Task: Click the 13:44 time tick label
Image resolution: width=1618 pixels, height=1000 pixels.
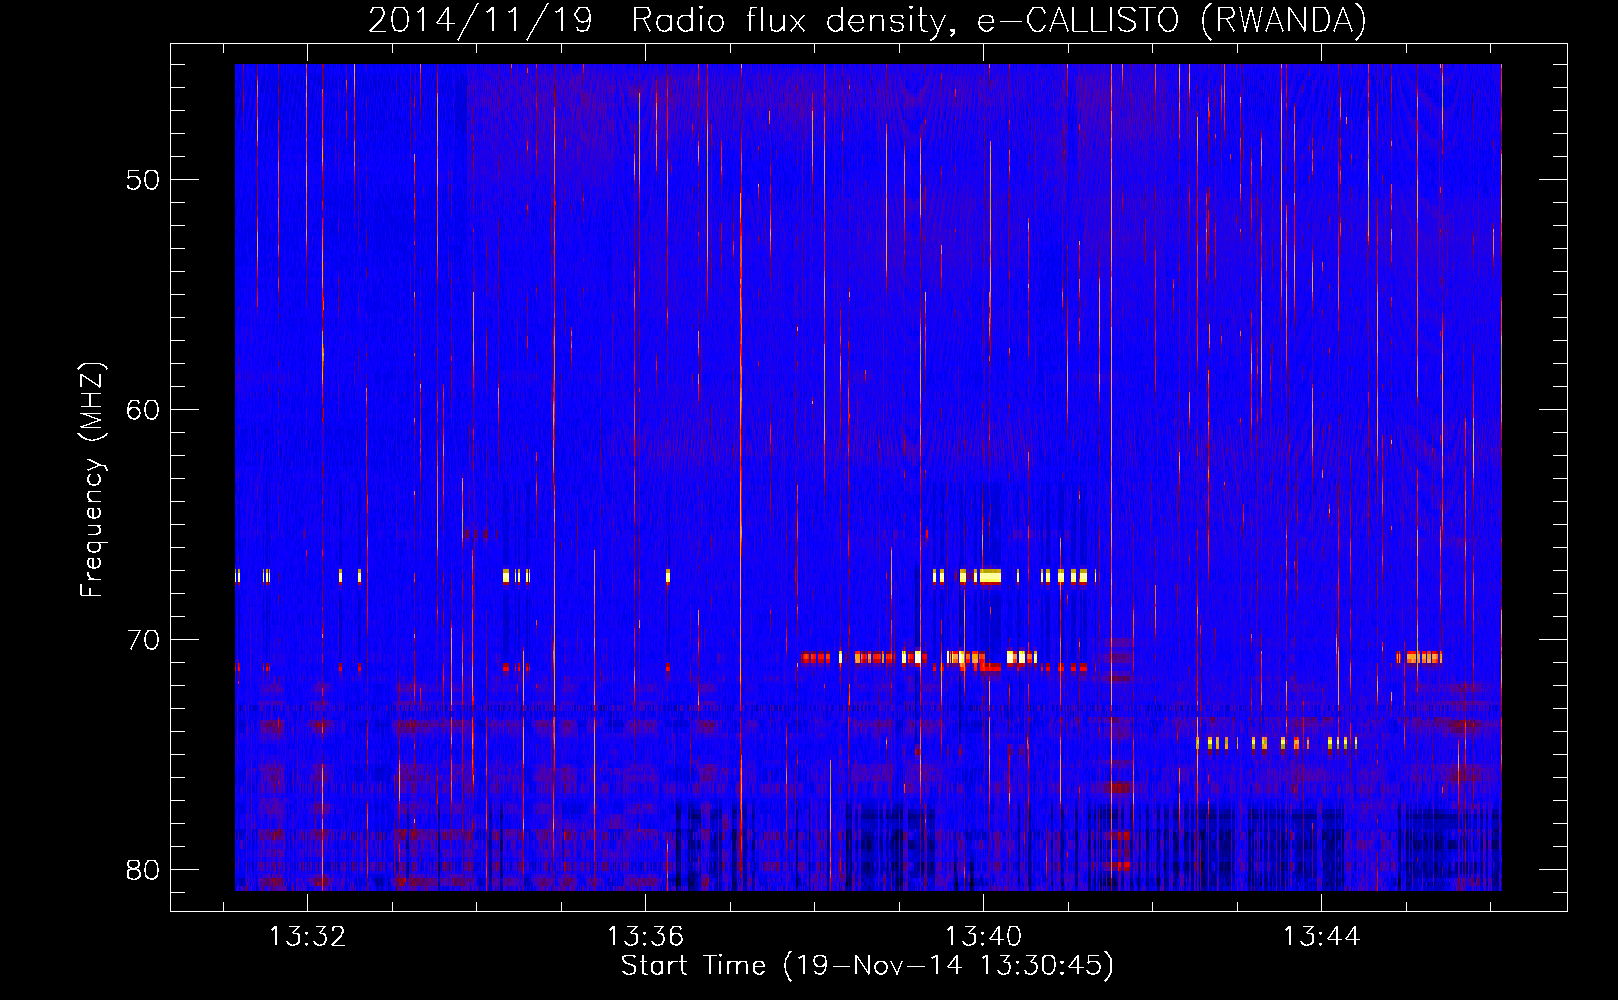Action: (1321, 936)
